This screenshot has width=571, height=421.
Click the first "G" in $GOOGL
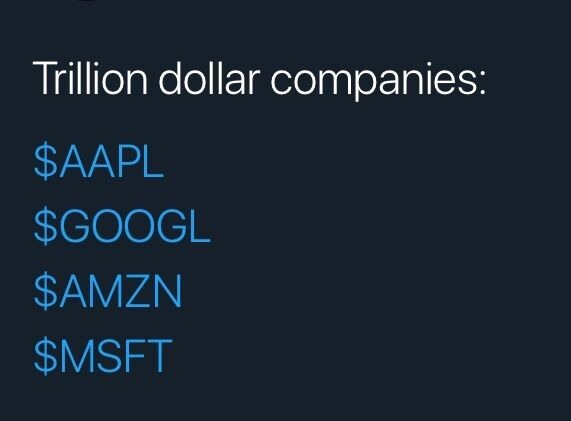click(x=74, y=226)
